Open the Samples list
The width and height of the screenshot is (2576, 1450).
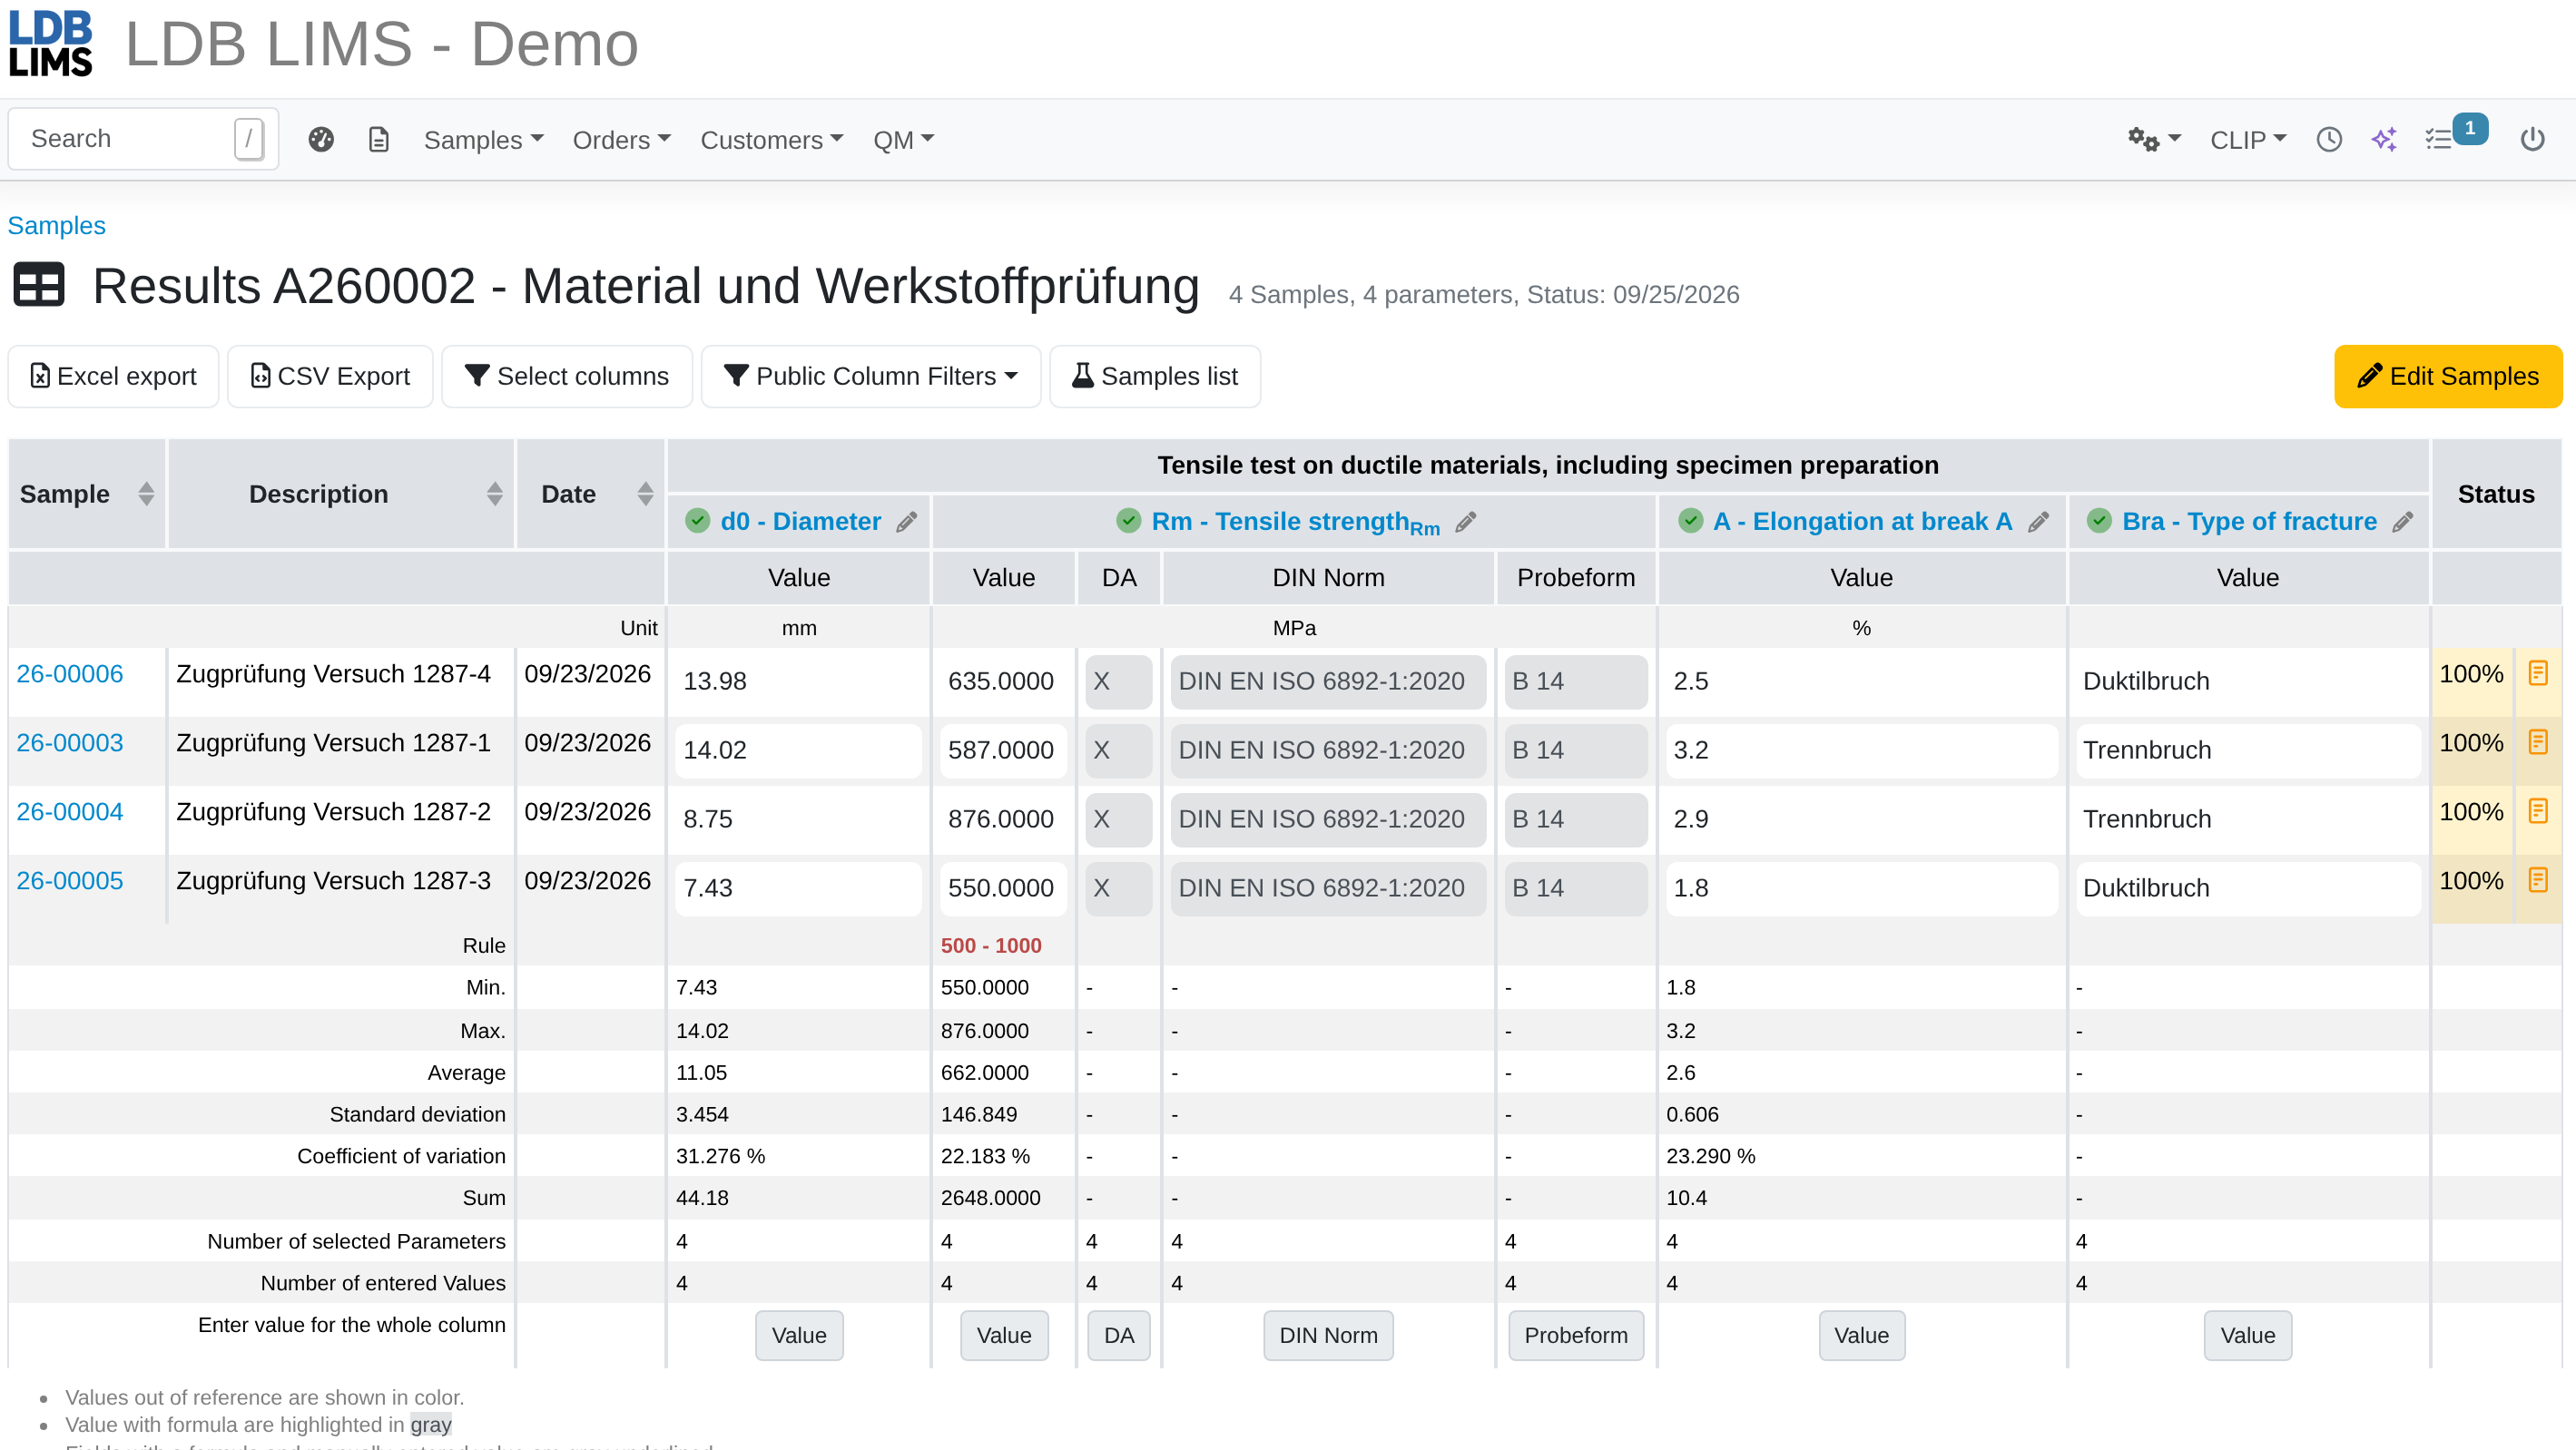click(x=1155, y=377)
